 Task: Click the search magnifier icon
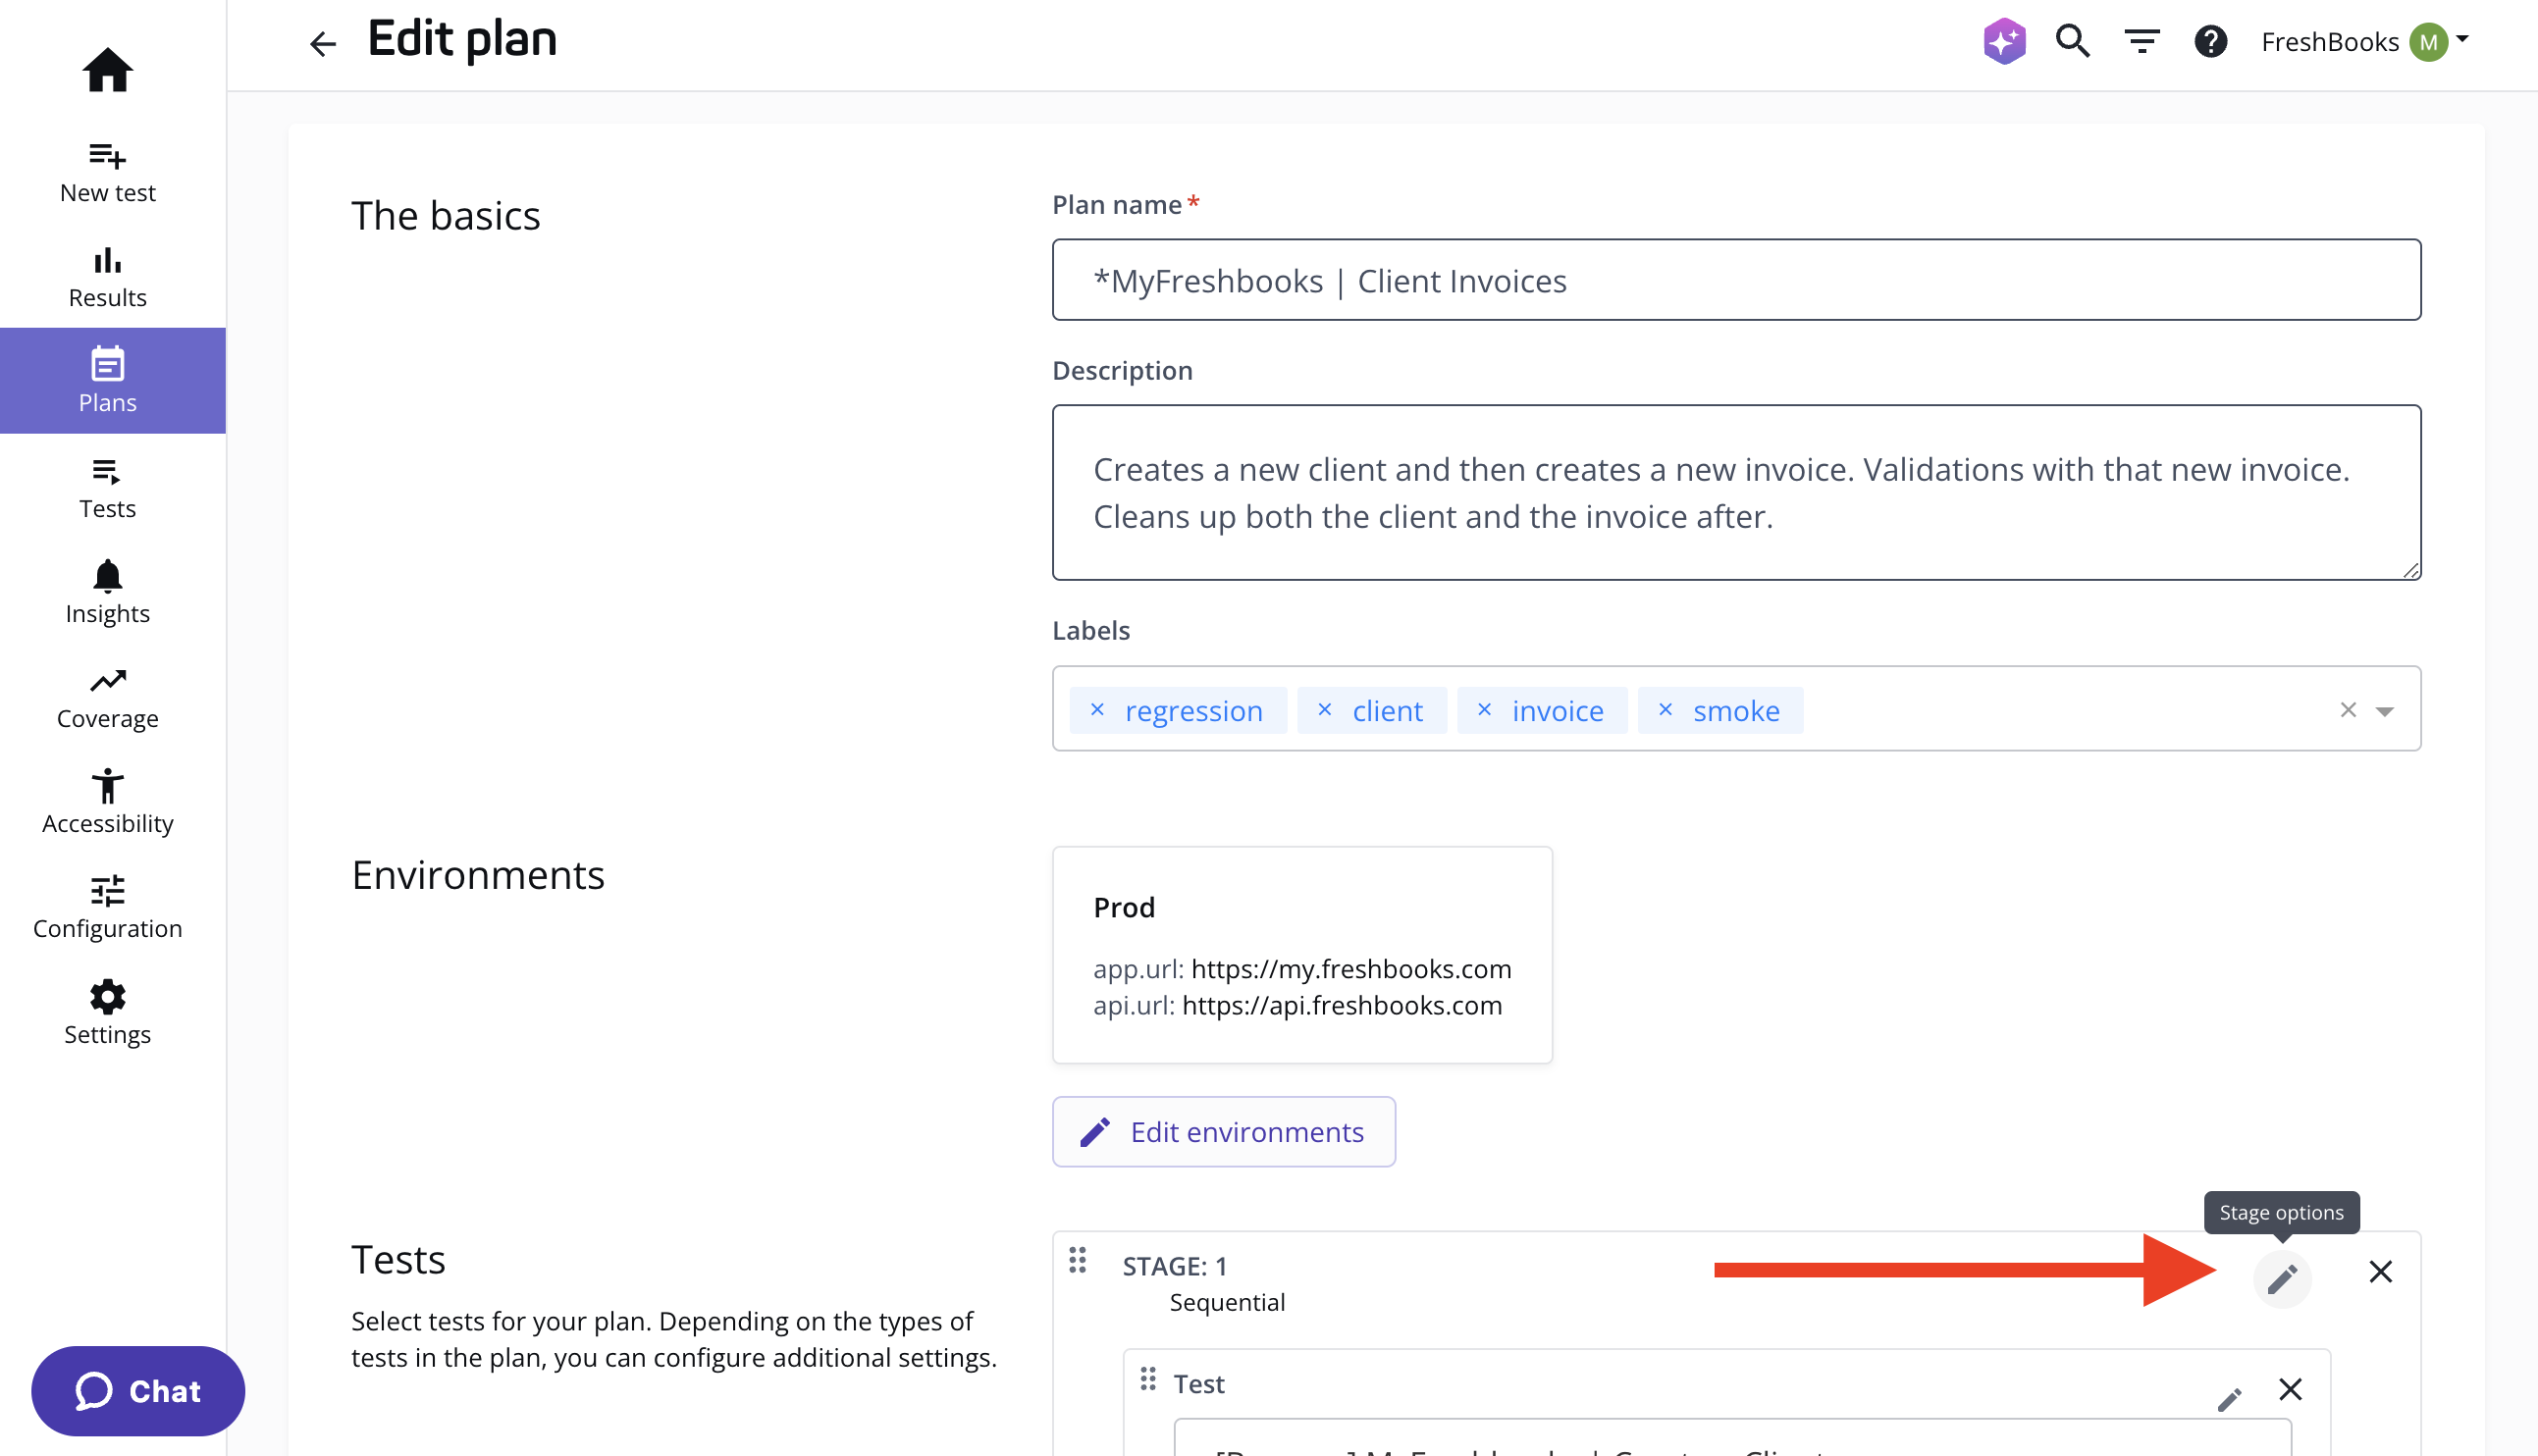2073,41
